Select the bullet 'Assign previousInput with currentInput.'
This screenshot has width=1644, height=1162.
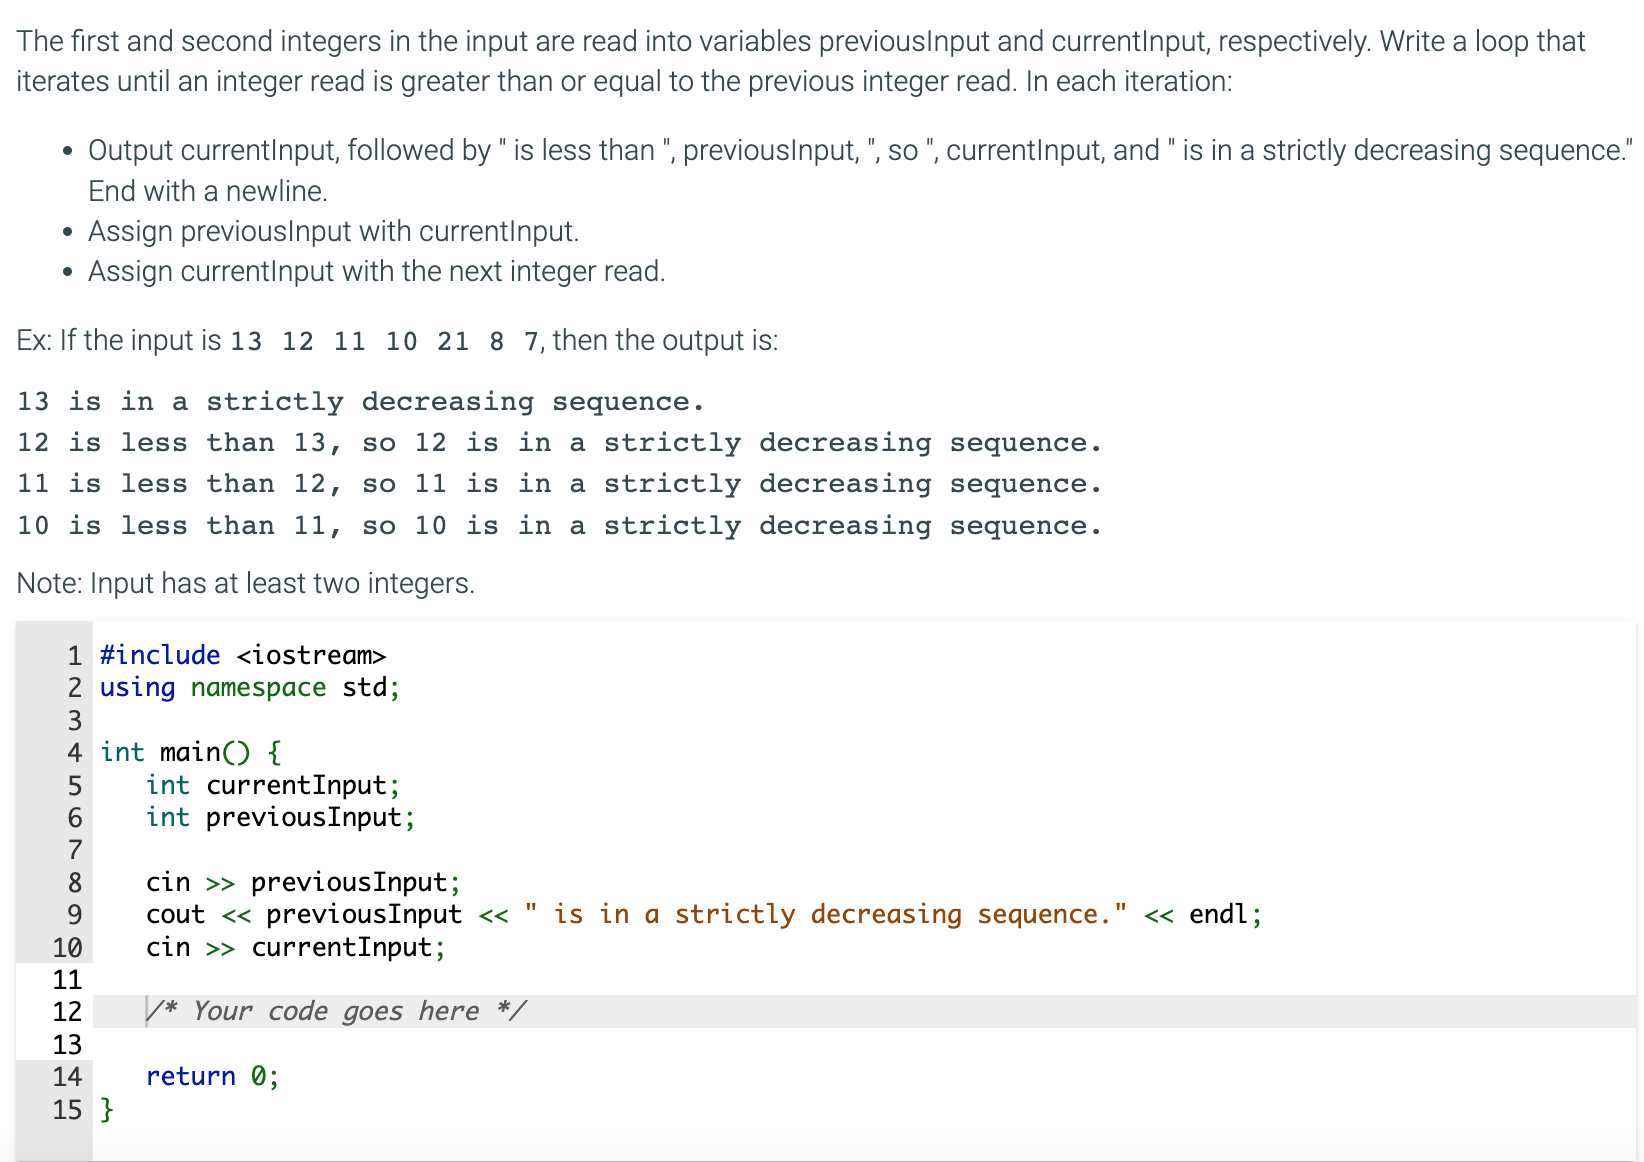click(333, 231)
